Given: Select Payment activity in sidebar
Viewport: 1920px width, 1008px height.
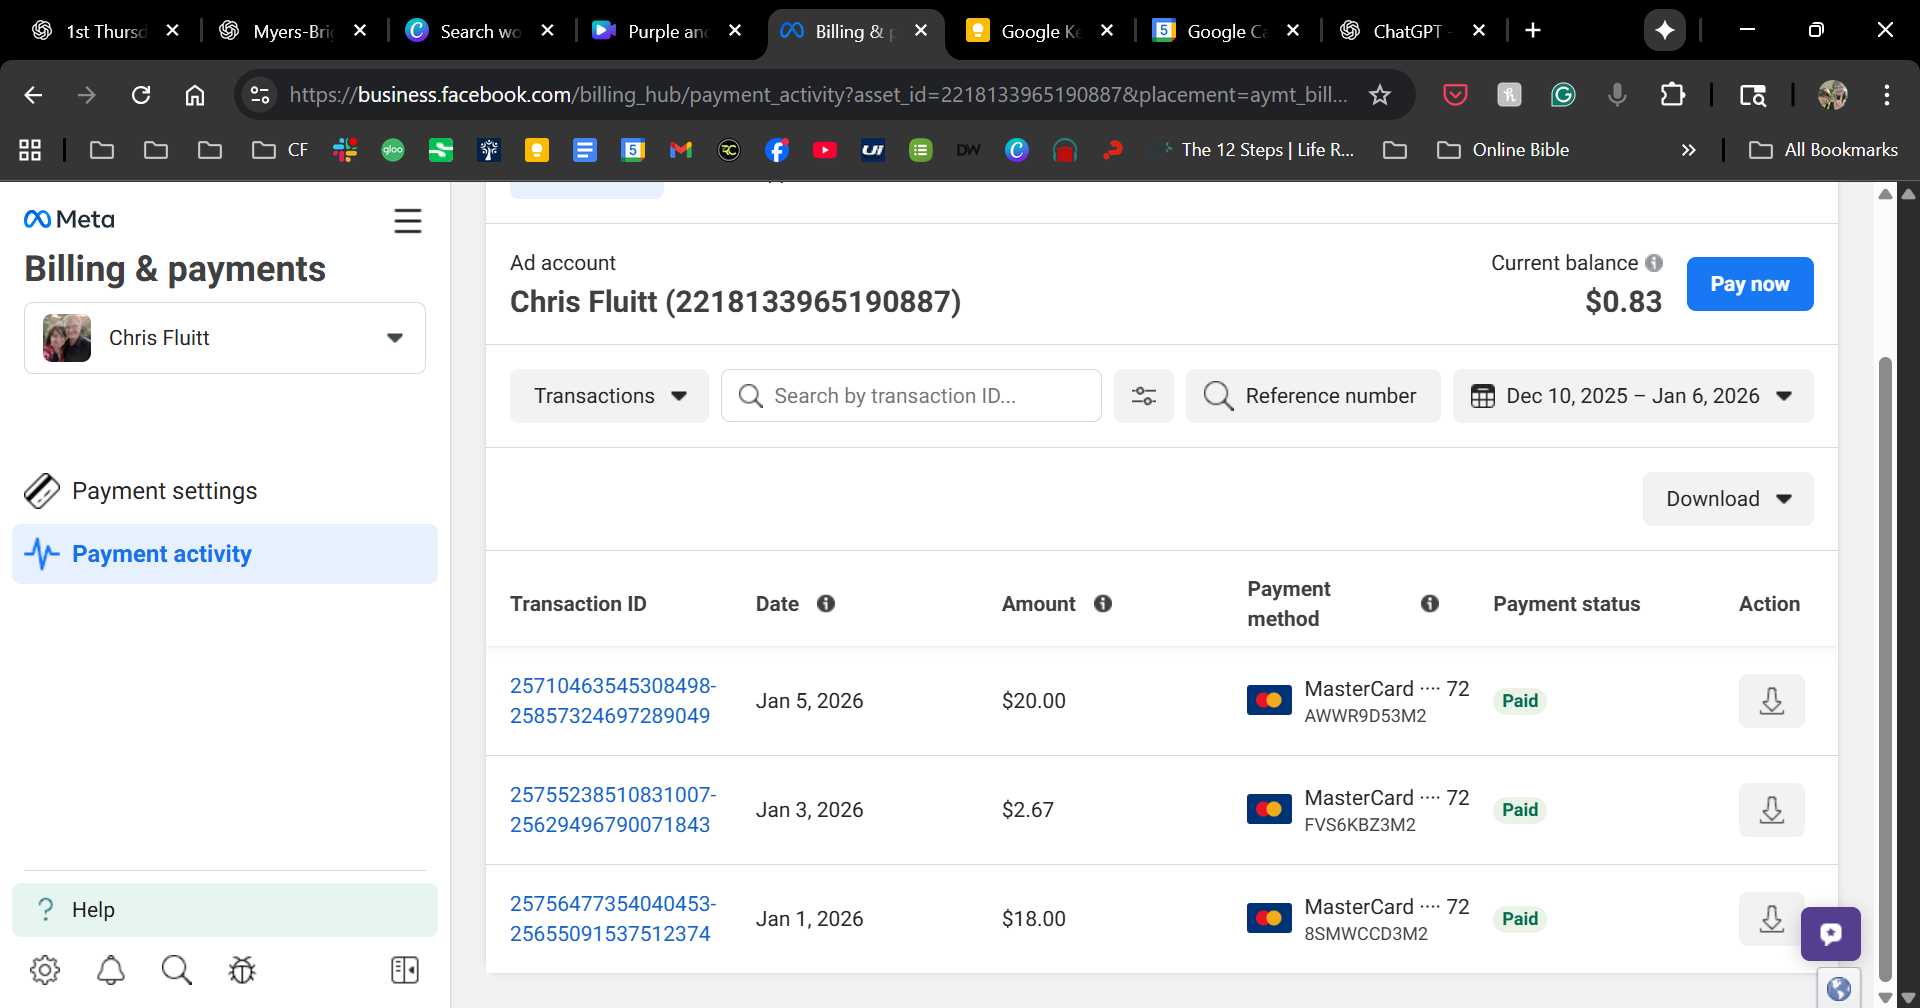Looking at the screenshot, I should (x=162, y=554).
